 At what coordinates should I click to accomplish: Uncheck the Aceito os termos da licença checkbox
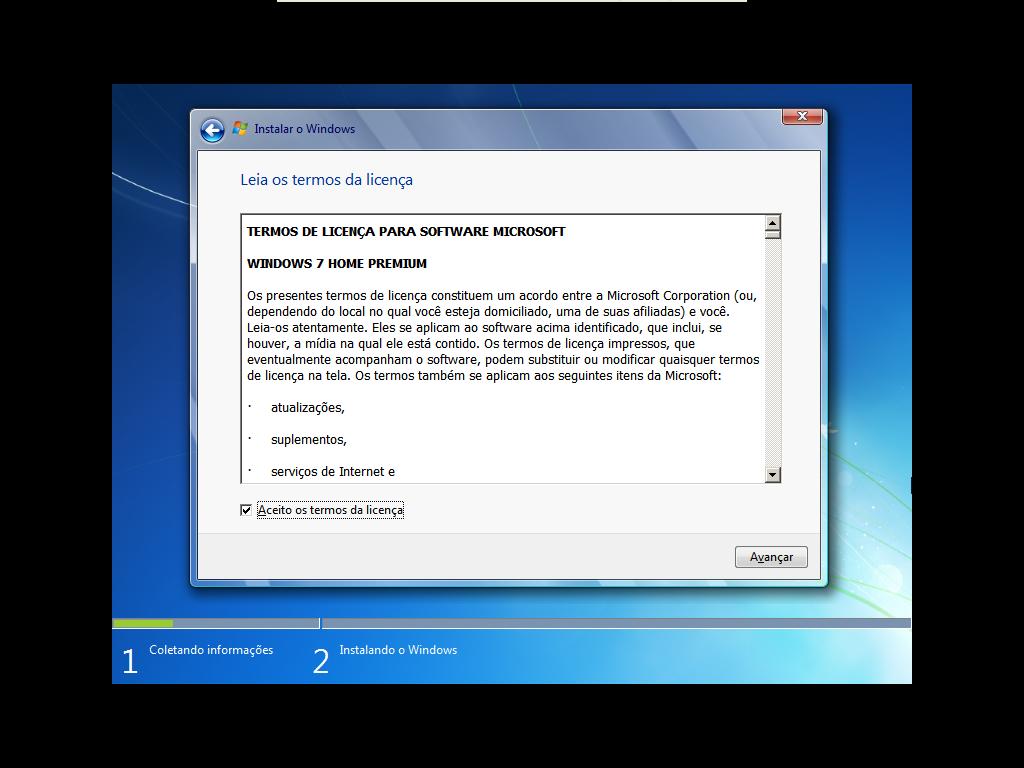[x=246, y=510]
